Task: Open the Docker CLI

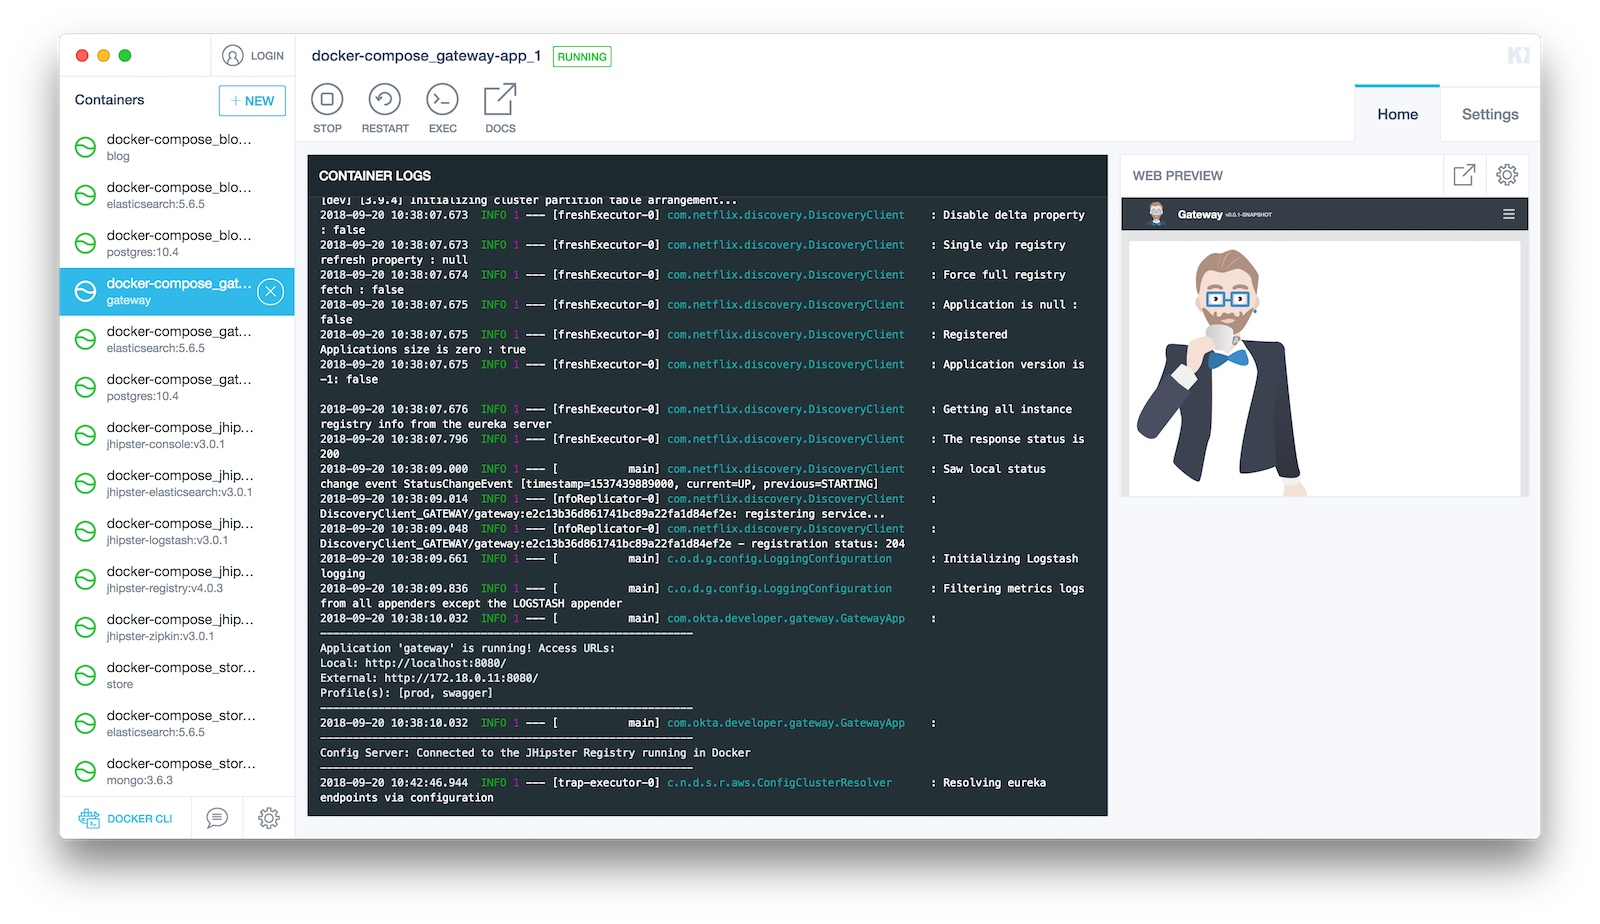Action: 126,817
